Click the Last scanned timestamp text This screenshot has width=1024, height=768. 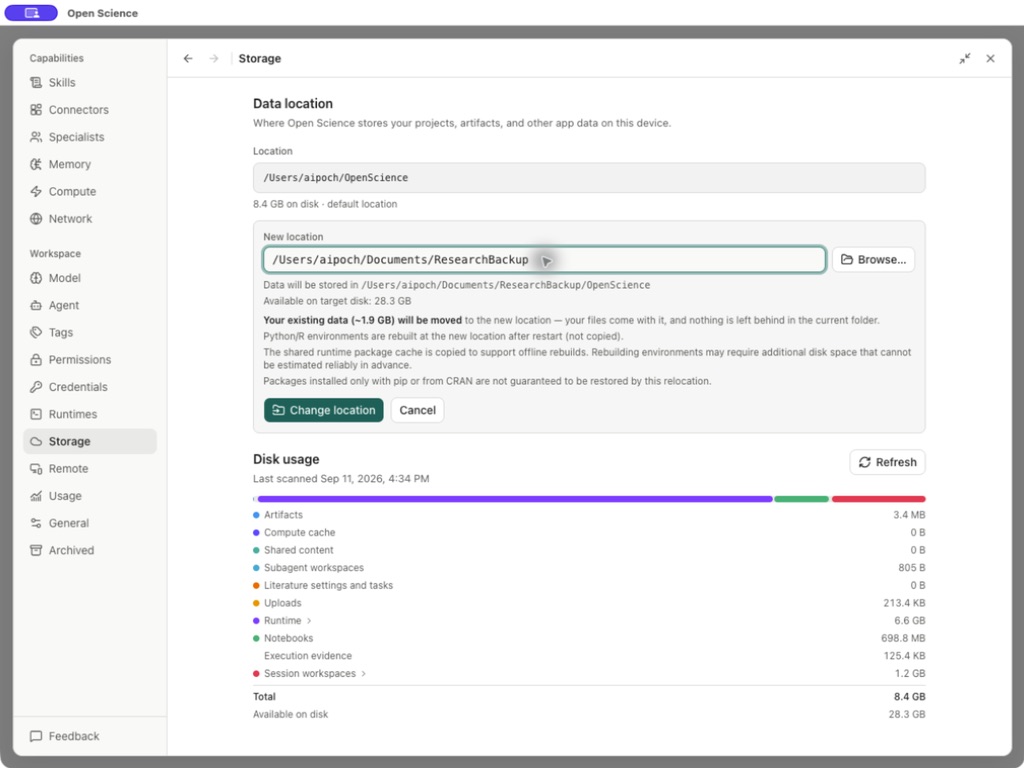click(341, 479)
